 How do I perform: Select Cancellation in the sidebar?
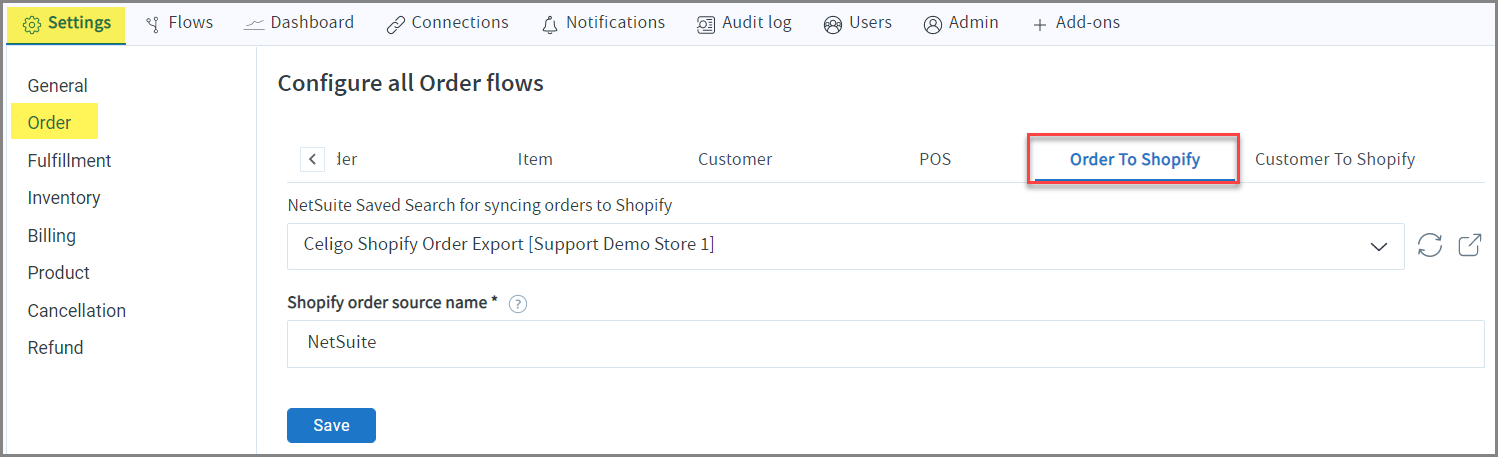(x=77, y=311)
